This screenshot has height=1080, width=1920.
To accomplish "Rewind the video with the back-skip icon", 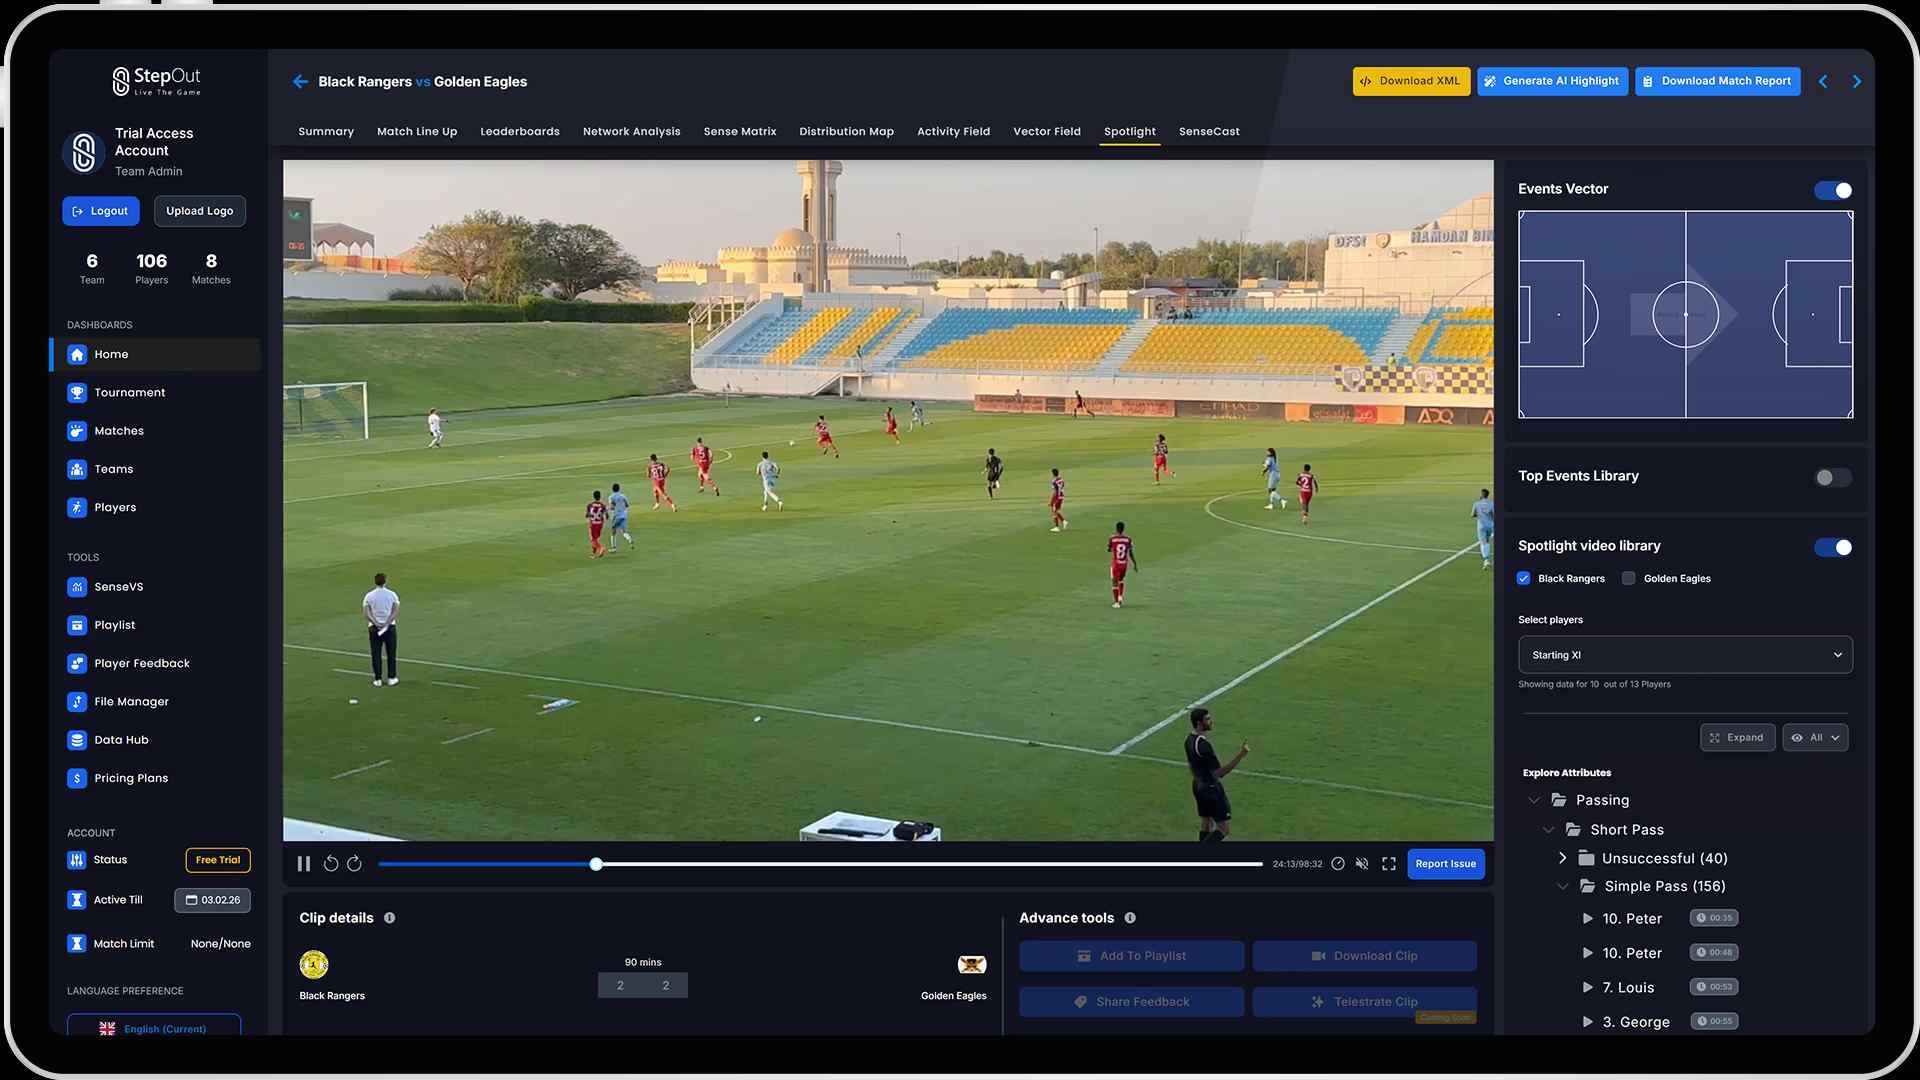I will [331, 864].
